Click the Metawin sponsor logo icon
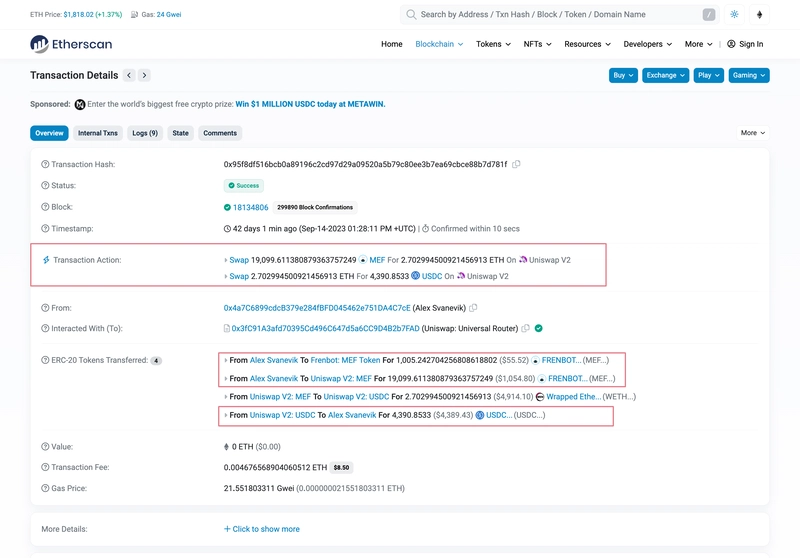 pyautogui.click(x=80, y=105)
